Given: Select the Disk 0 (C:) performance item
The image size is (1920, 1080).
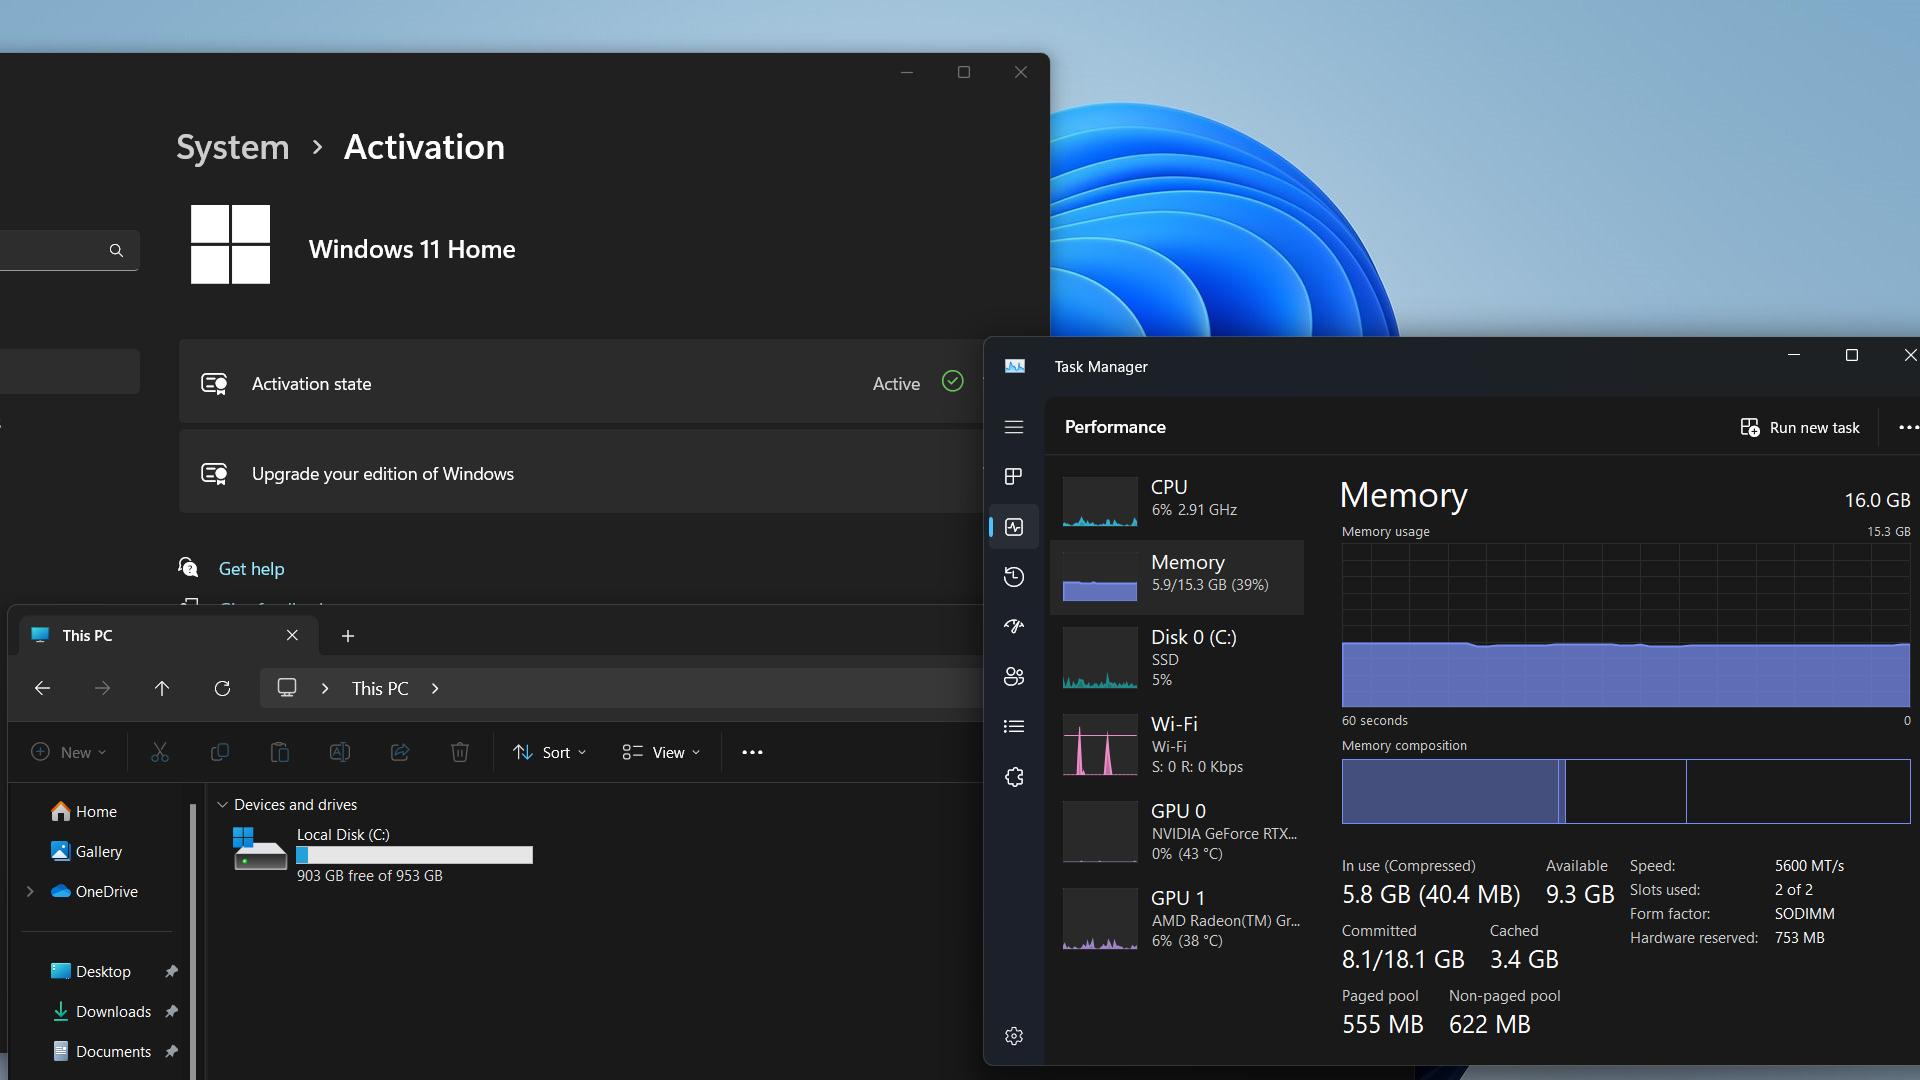Looking at the screenshot, I should click(x=1177, y=657).
